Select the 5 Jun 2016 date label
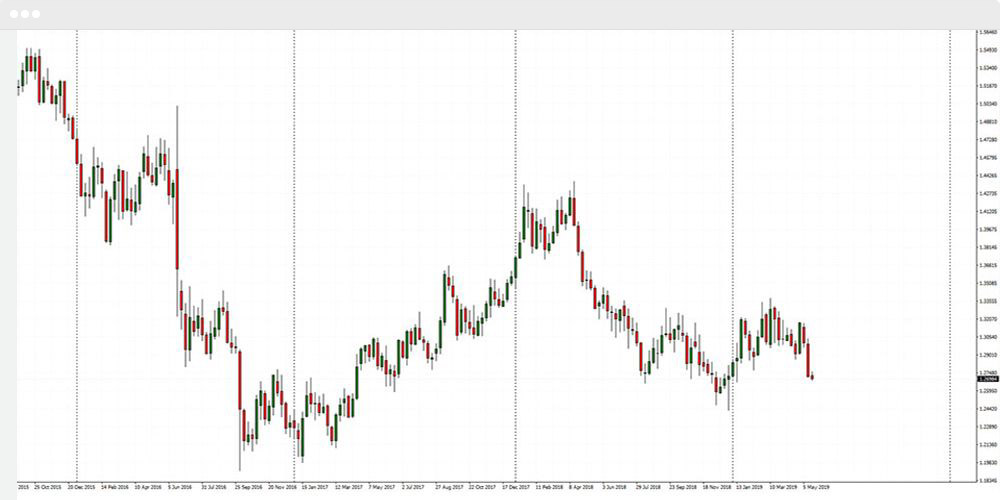This screenshot has height=500, width=1000. [180, 488]
